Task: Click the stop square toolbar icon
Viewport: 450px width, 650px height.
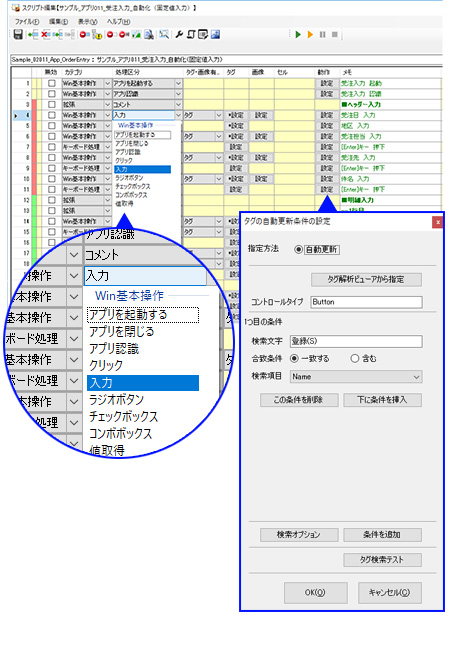Action: [335, 34]
